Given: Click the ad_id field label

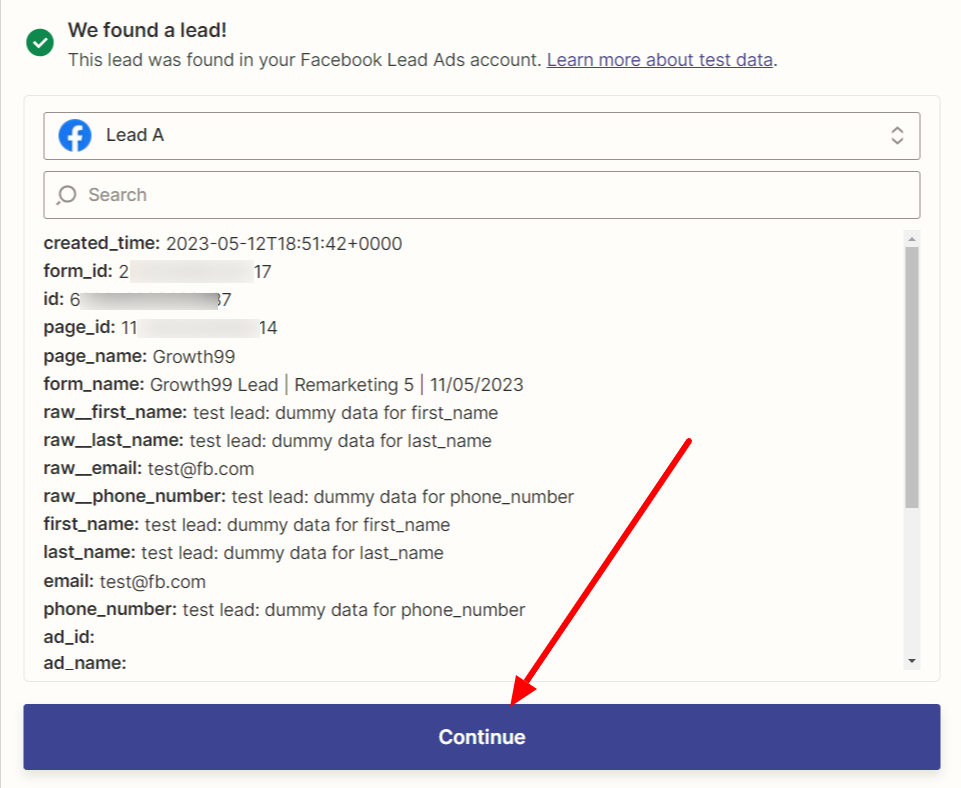Looking at the screenshot, I should (69, 637).
